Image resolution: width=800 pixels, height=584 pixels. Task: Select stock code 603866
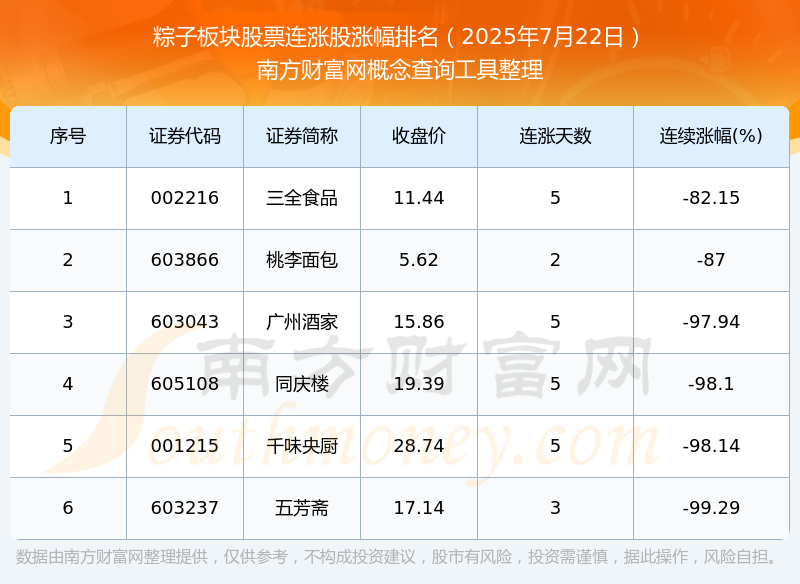click(185, 260)
